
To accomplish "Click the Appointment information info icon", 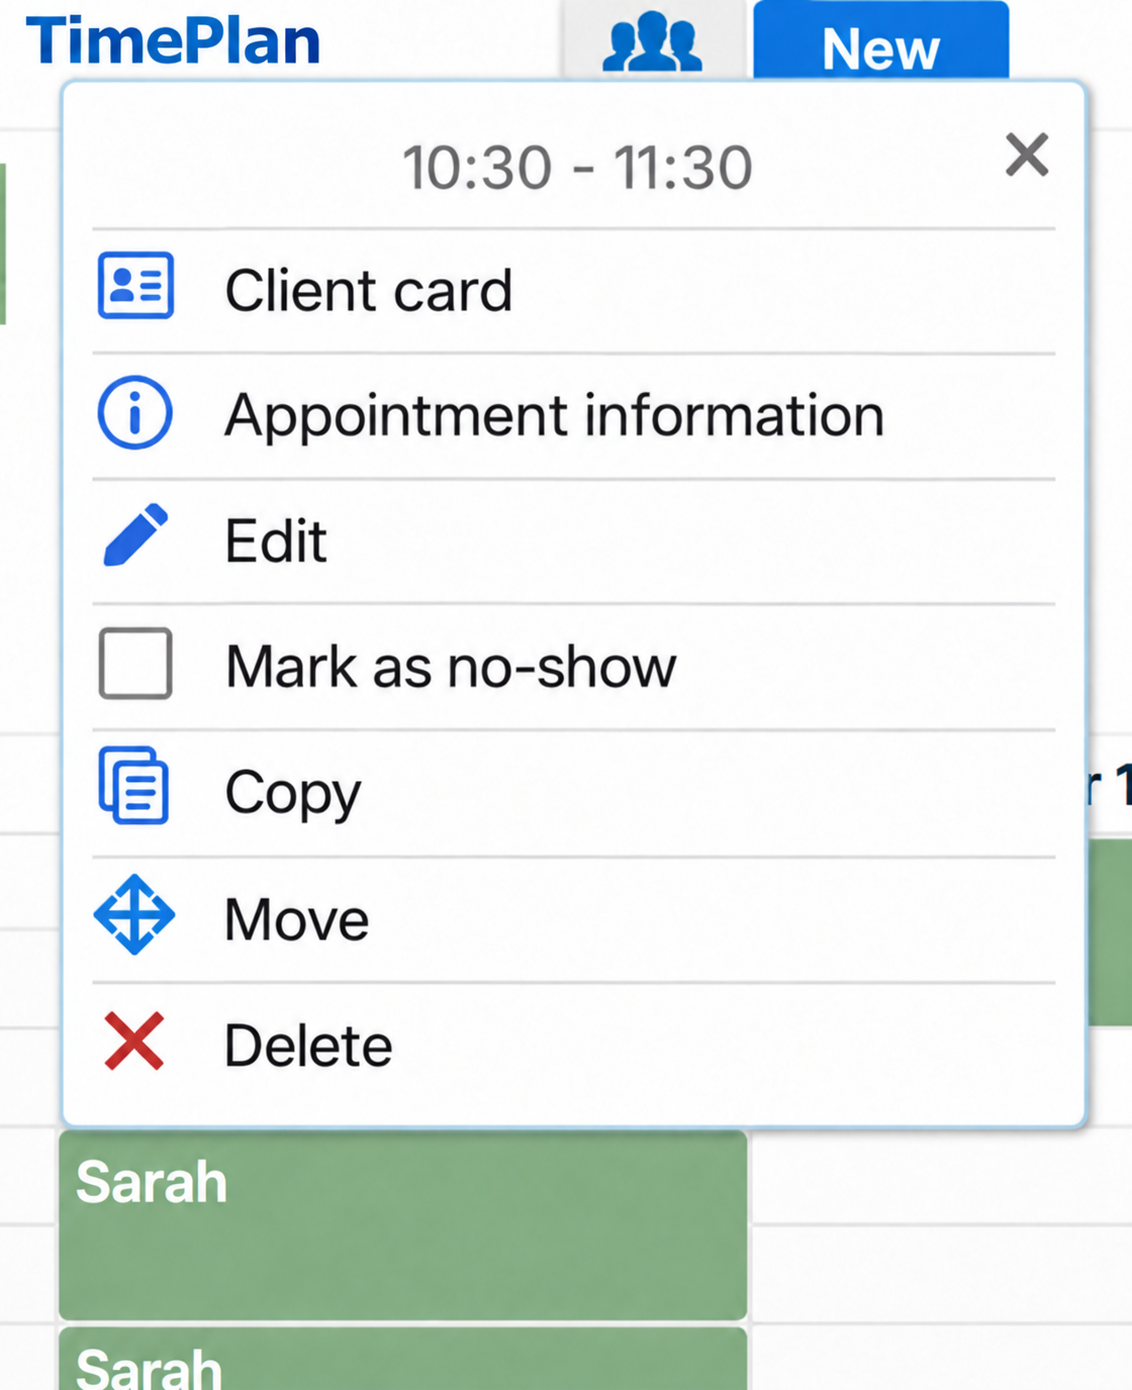I will (x=135, y=412).
